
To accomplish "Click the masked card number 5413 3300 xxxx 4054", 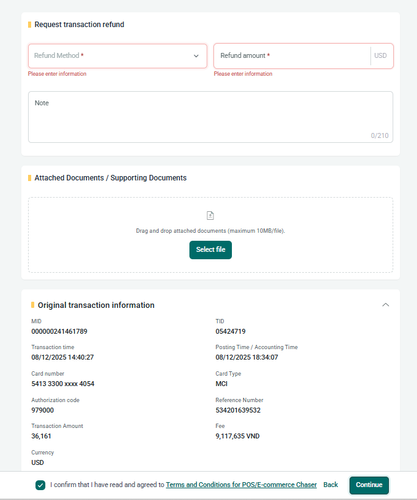I will coord(63,384).
